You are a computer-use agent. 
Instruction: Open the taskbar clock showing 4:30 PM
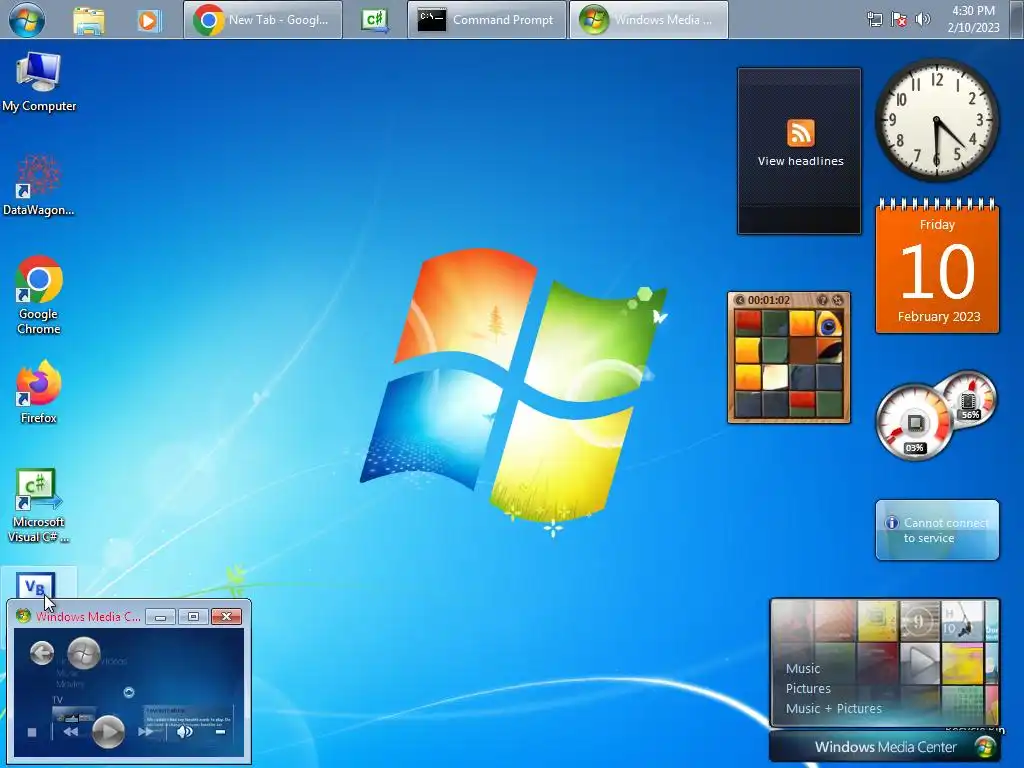(x=973, y=19)
